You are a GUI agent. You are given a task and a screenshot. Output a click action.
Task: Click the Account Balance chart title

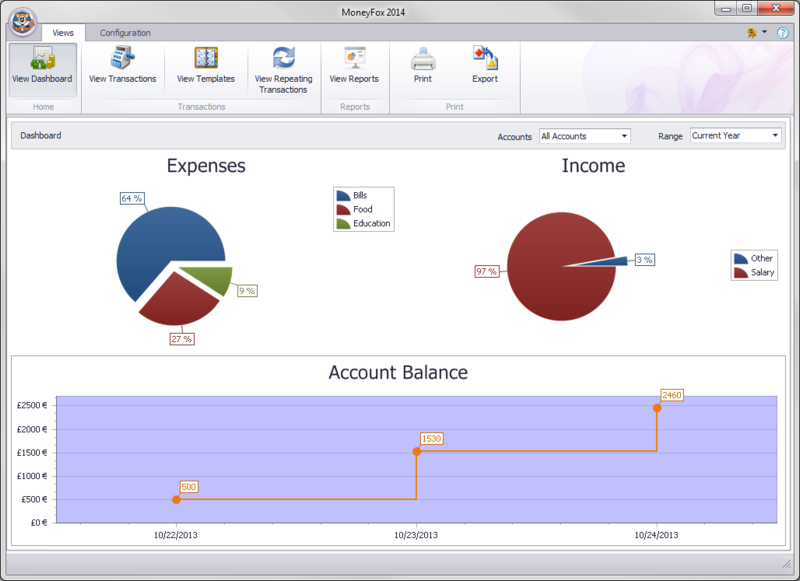[x=398, y=373]
